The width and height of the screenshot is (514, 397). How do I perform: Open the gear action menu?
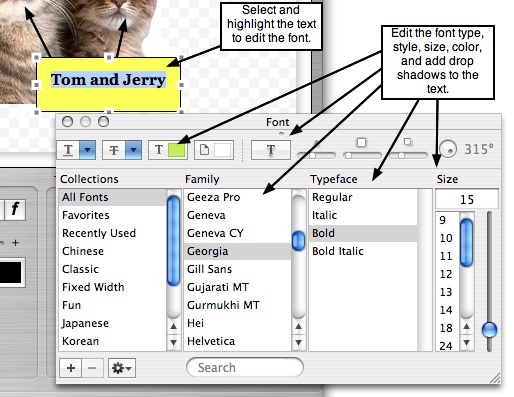tap(122, 368)
